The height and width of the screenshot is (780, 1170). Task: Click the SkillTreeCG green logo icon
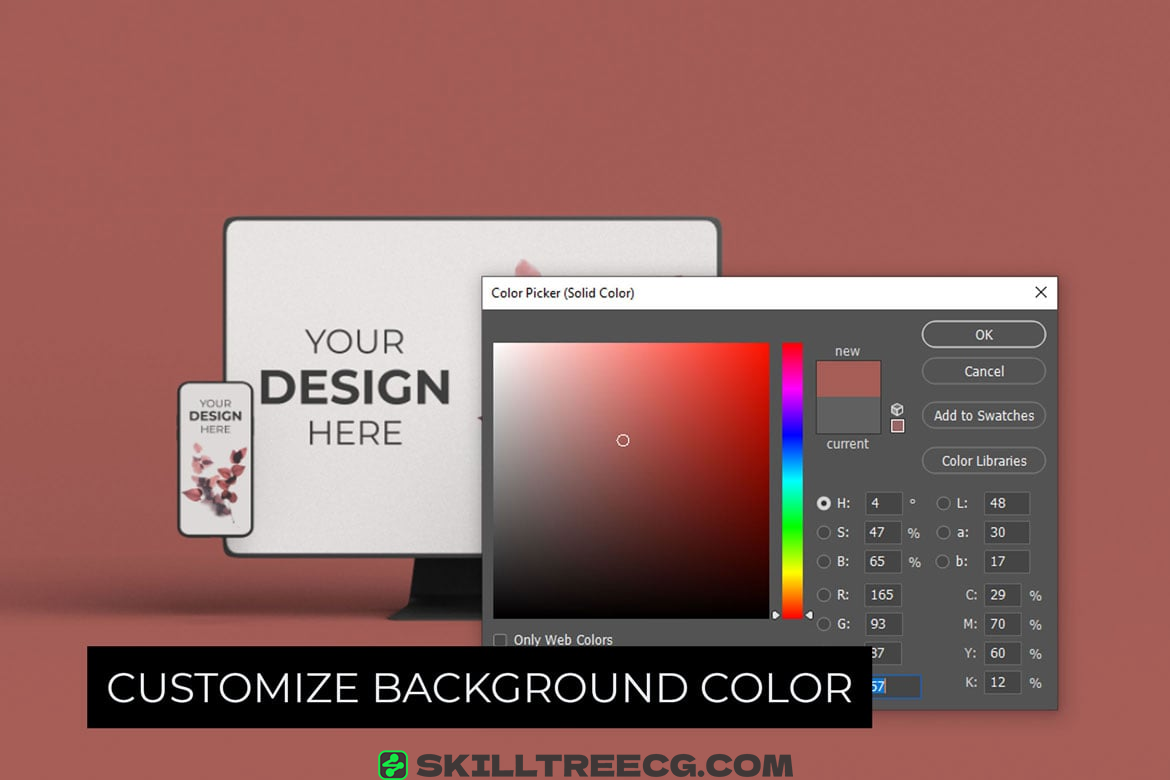pos(393,766)
